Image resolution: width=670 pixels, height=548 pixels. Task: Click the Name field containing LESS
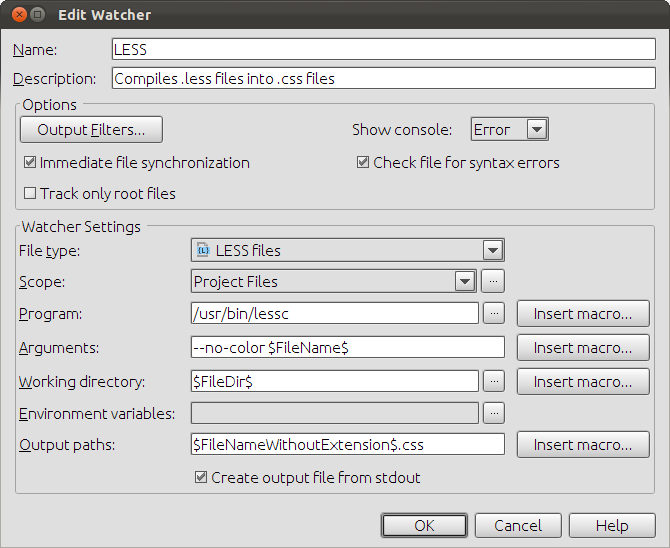[384, 49]
